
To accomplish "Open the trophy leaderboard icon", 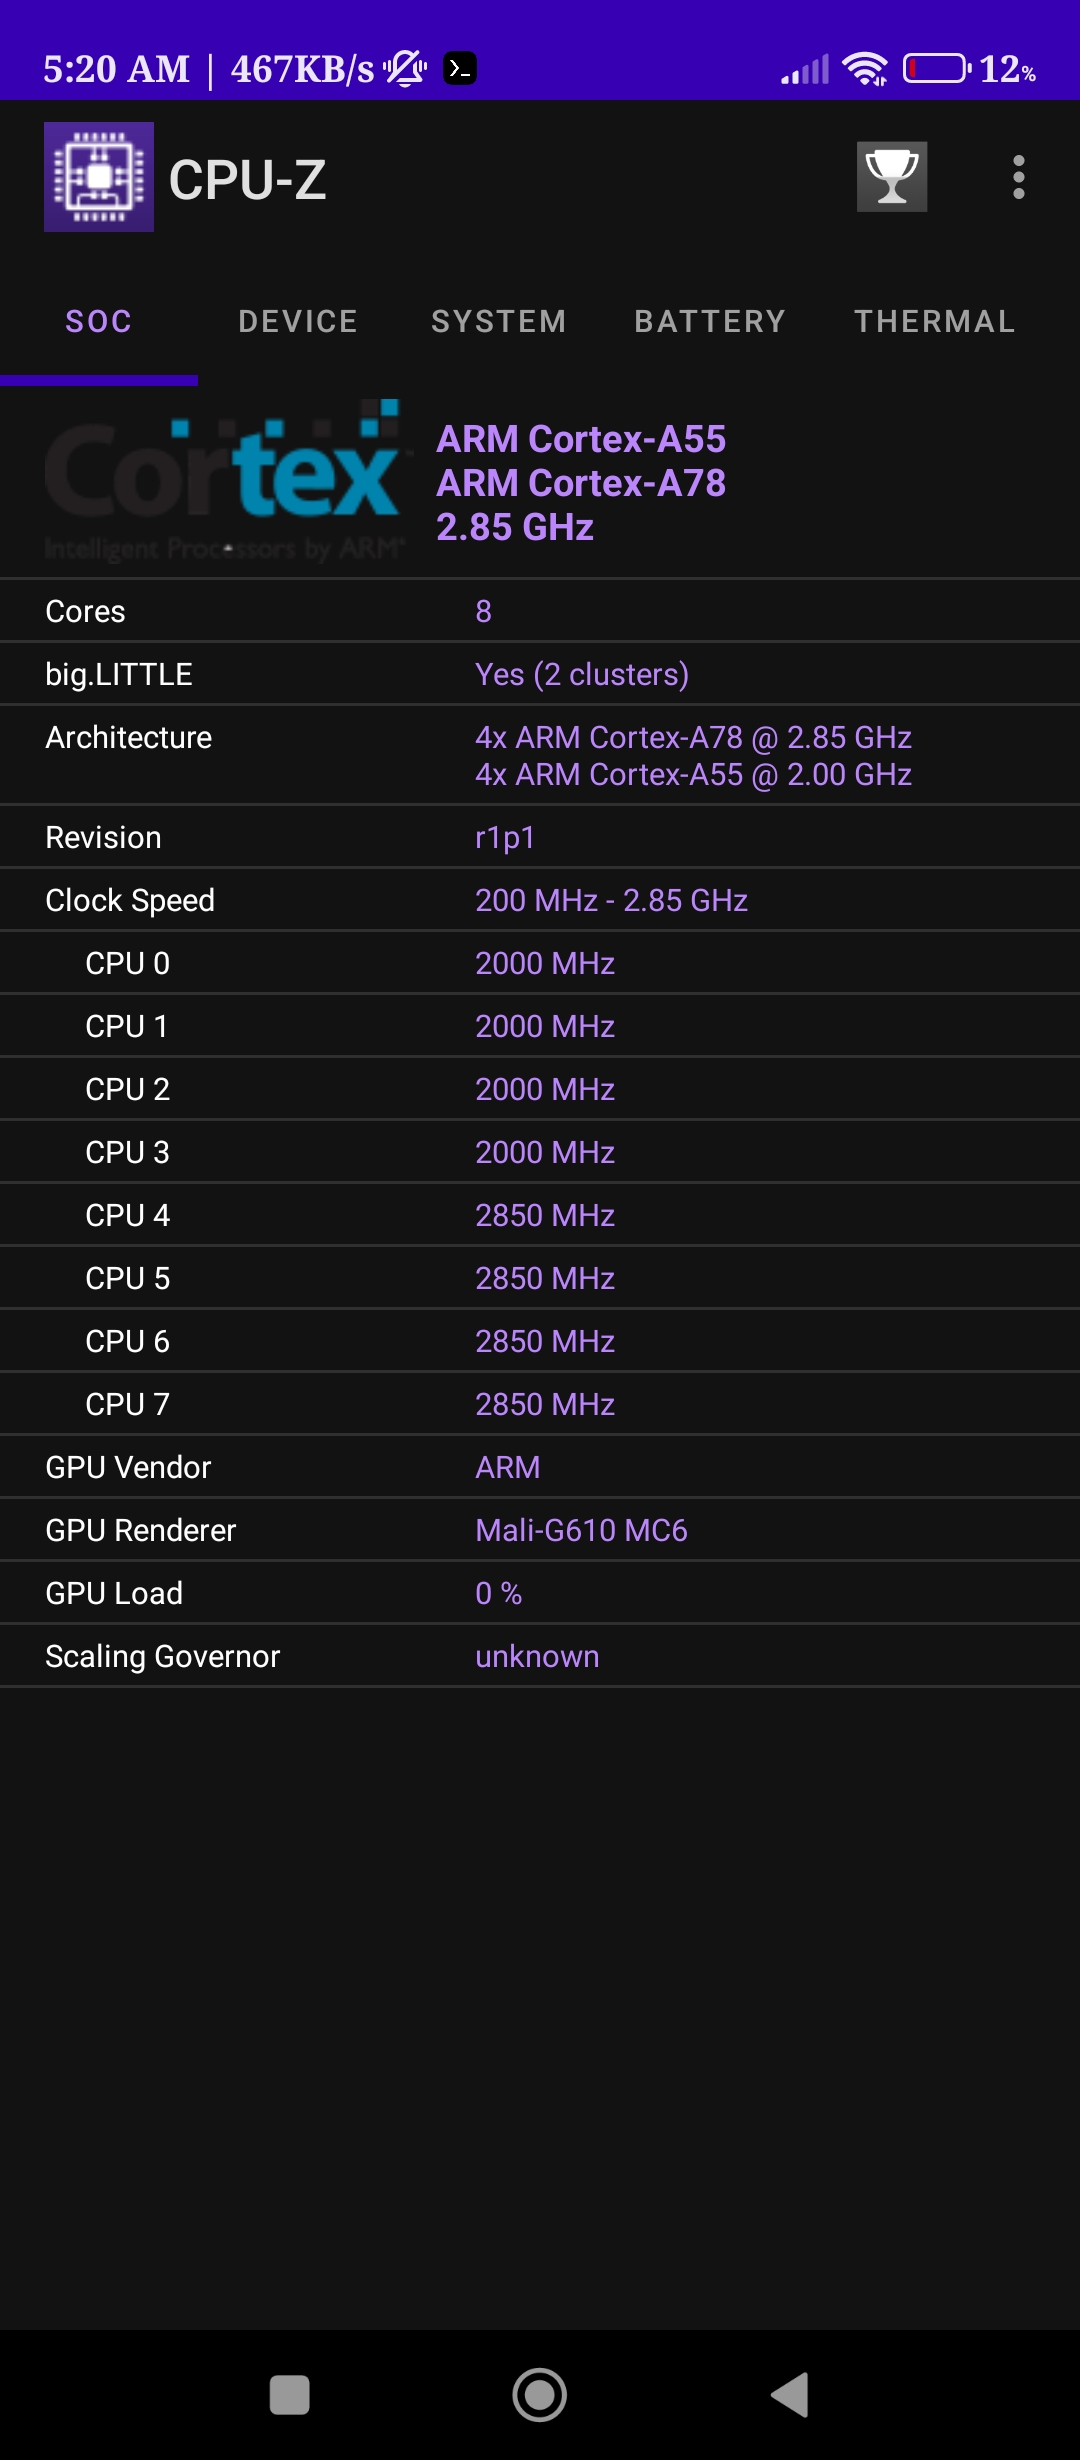I will pyautogui.click(x=893, y=175).
